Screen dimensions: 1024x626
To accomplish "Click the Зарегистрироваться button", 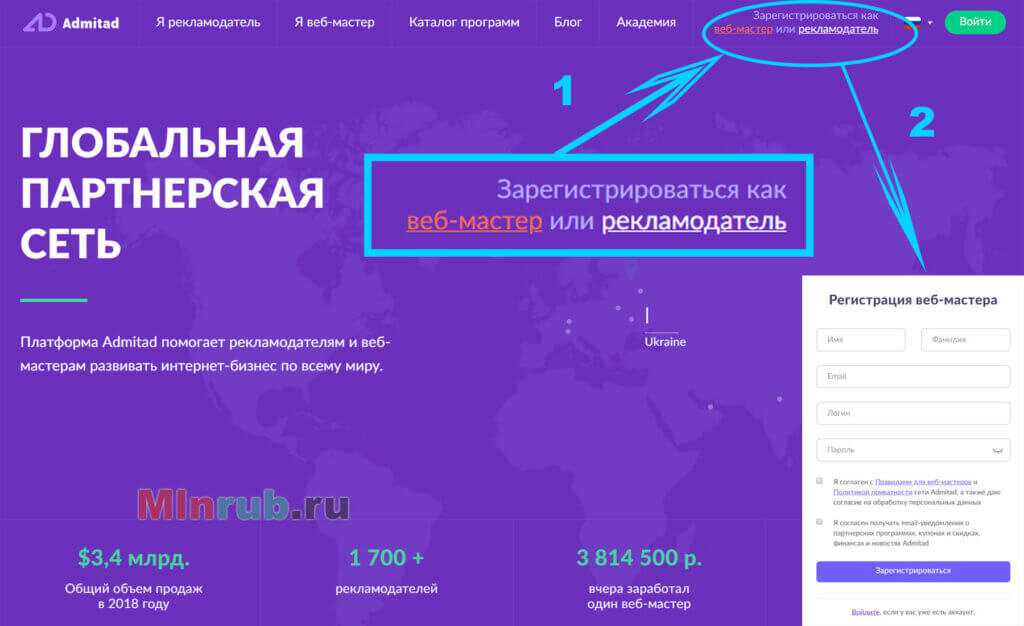I will [x=913, y=571].
